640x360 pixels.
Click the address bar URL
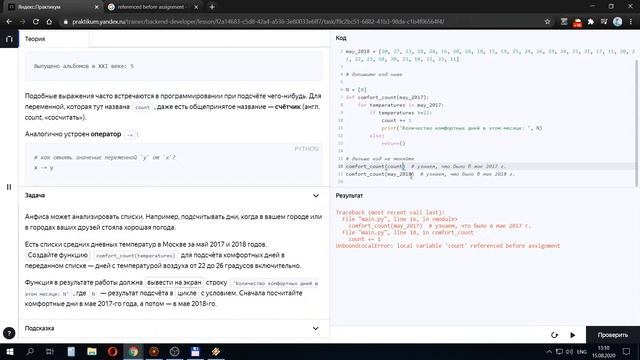point(258,22)
